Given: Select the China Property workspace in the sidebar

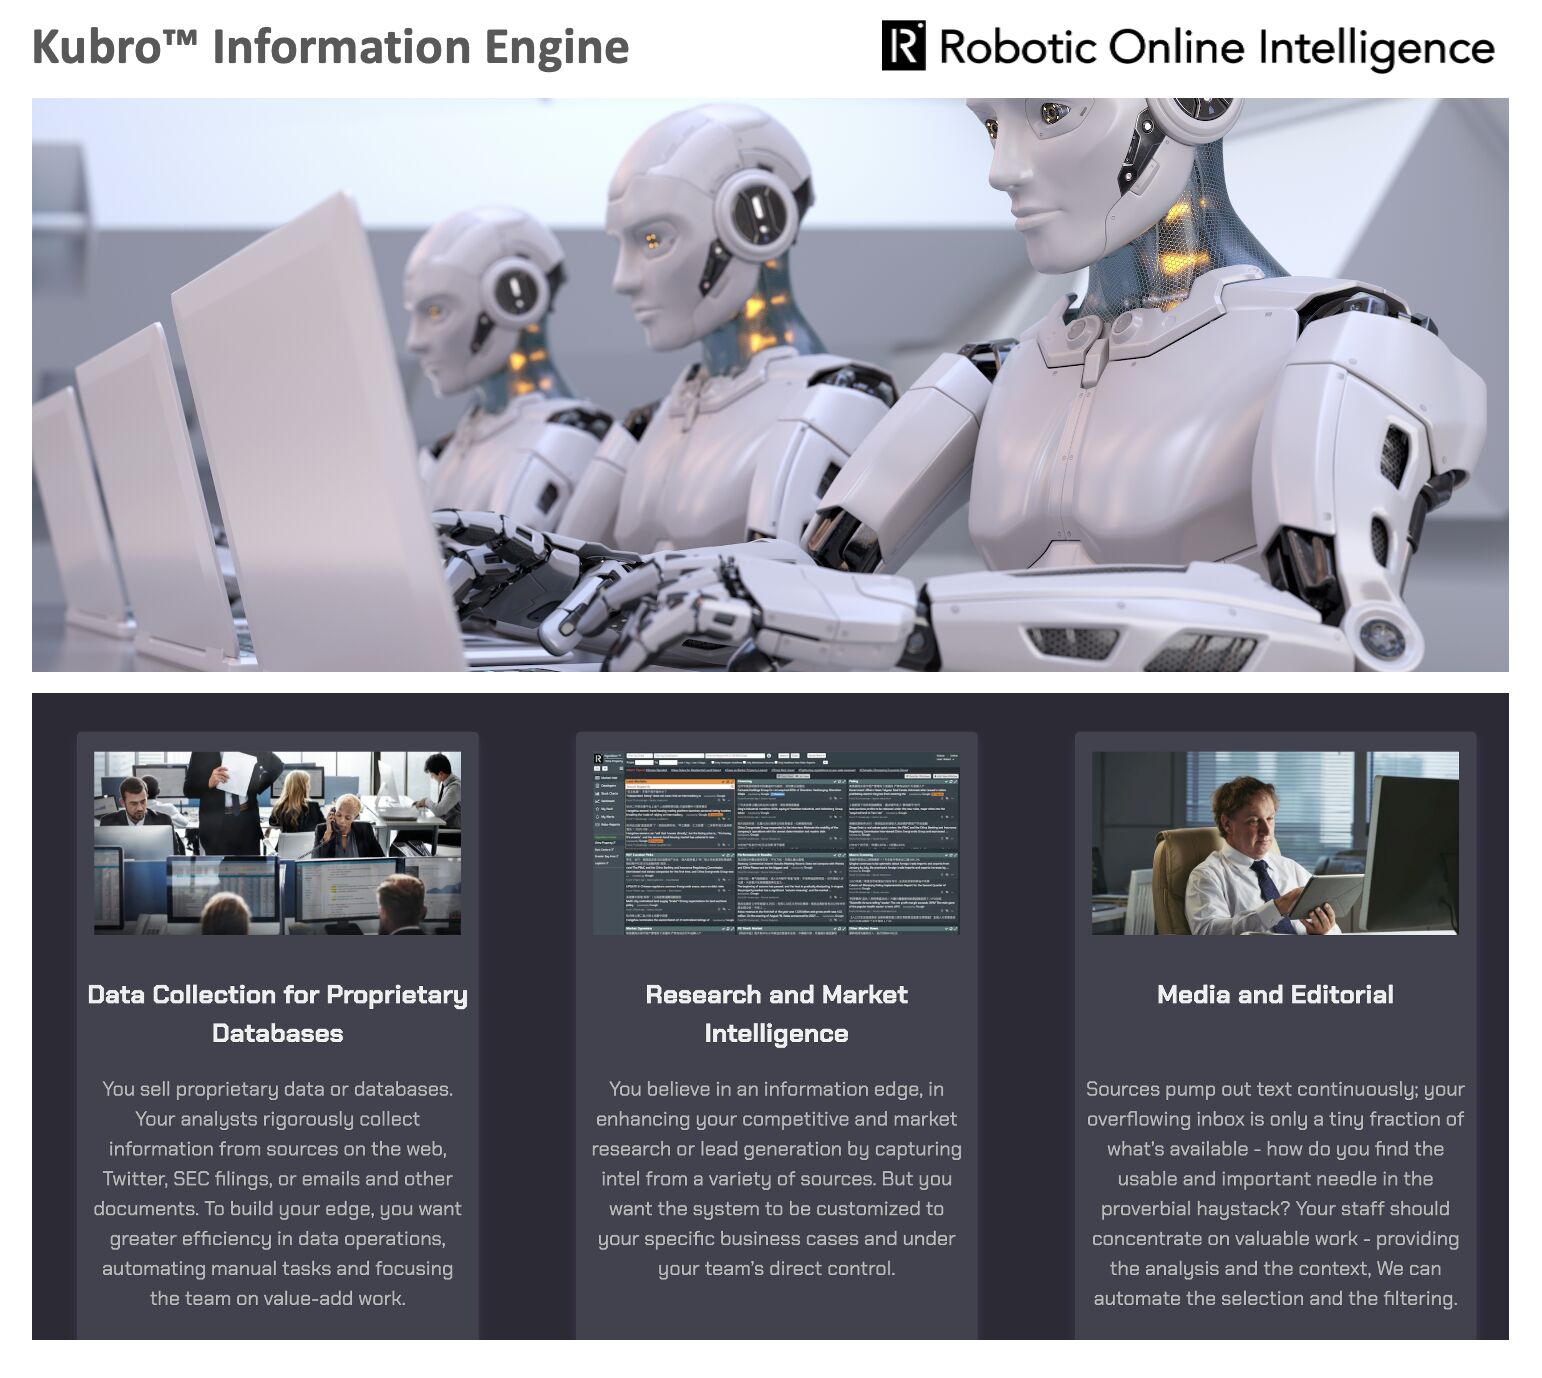Looking at the screenshot, I should pos(607,841).
